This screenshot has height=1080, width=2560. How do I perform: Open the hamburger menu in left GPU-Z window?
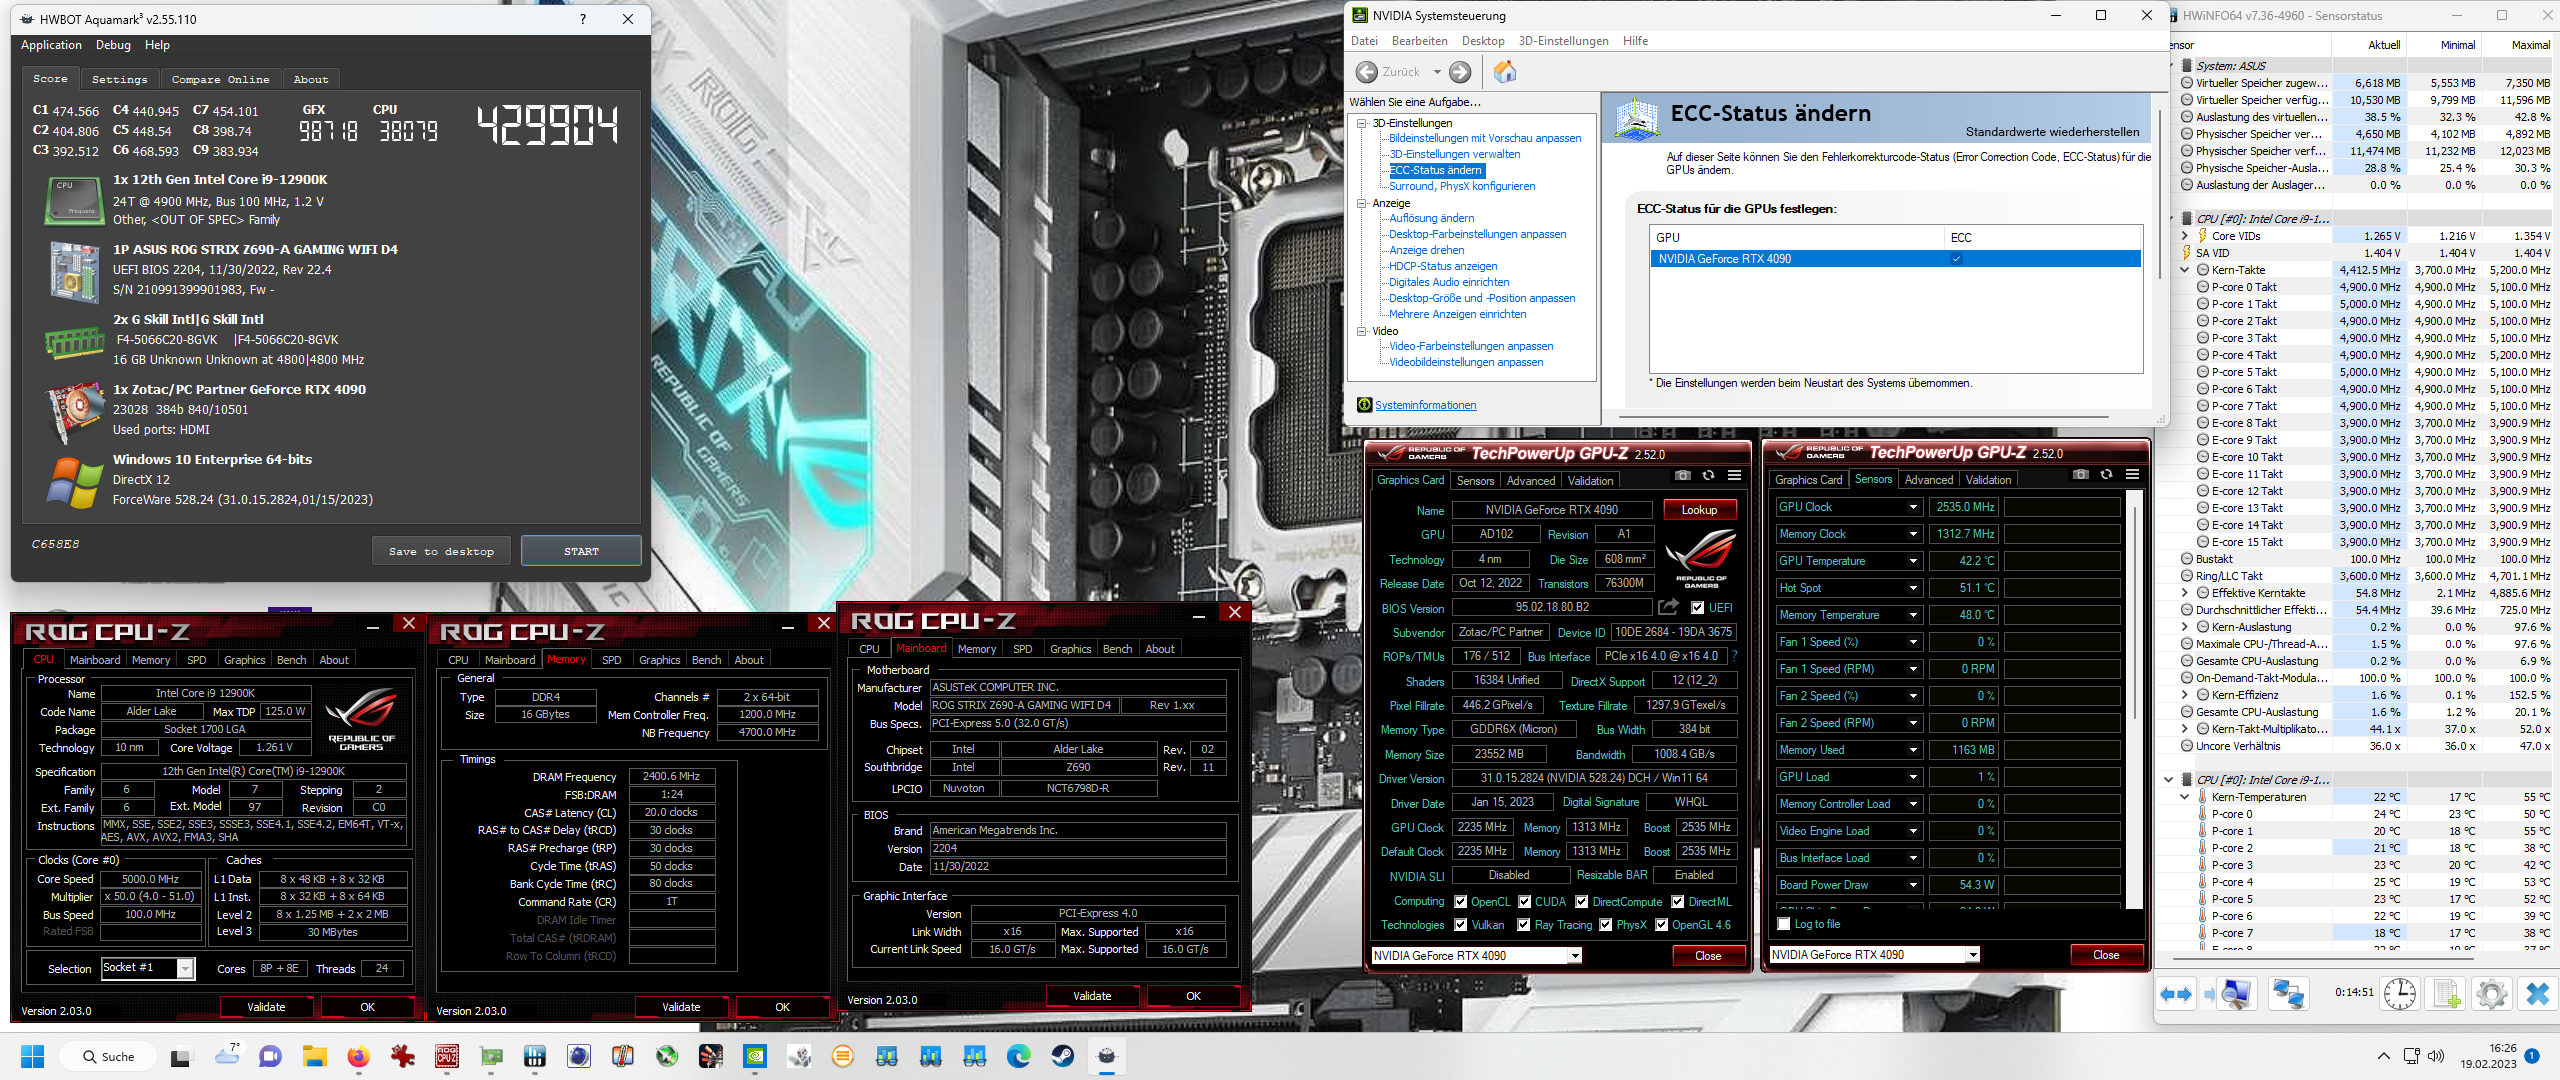point(1734,476)
